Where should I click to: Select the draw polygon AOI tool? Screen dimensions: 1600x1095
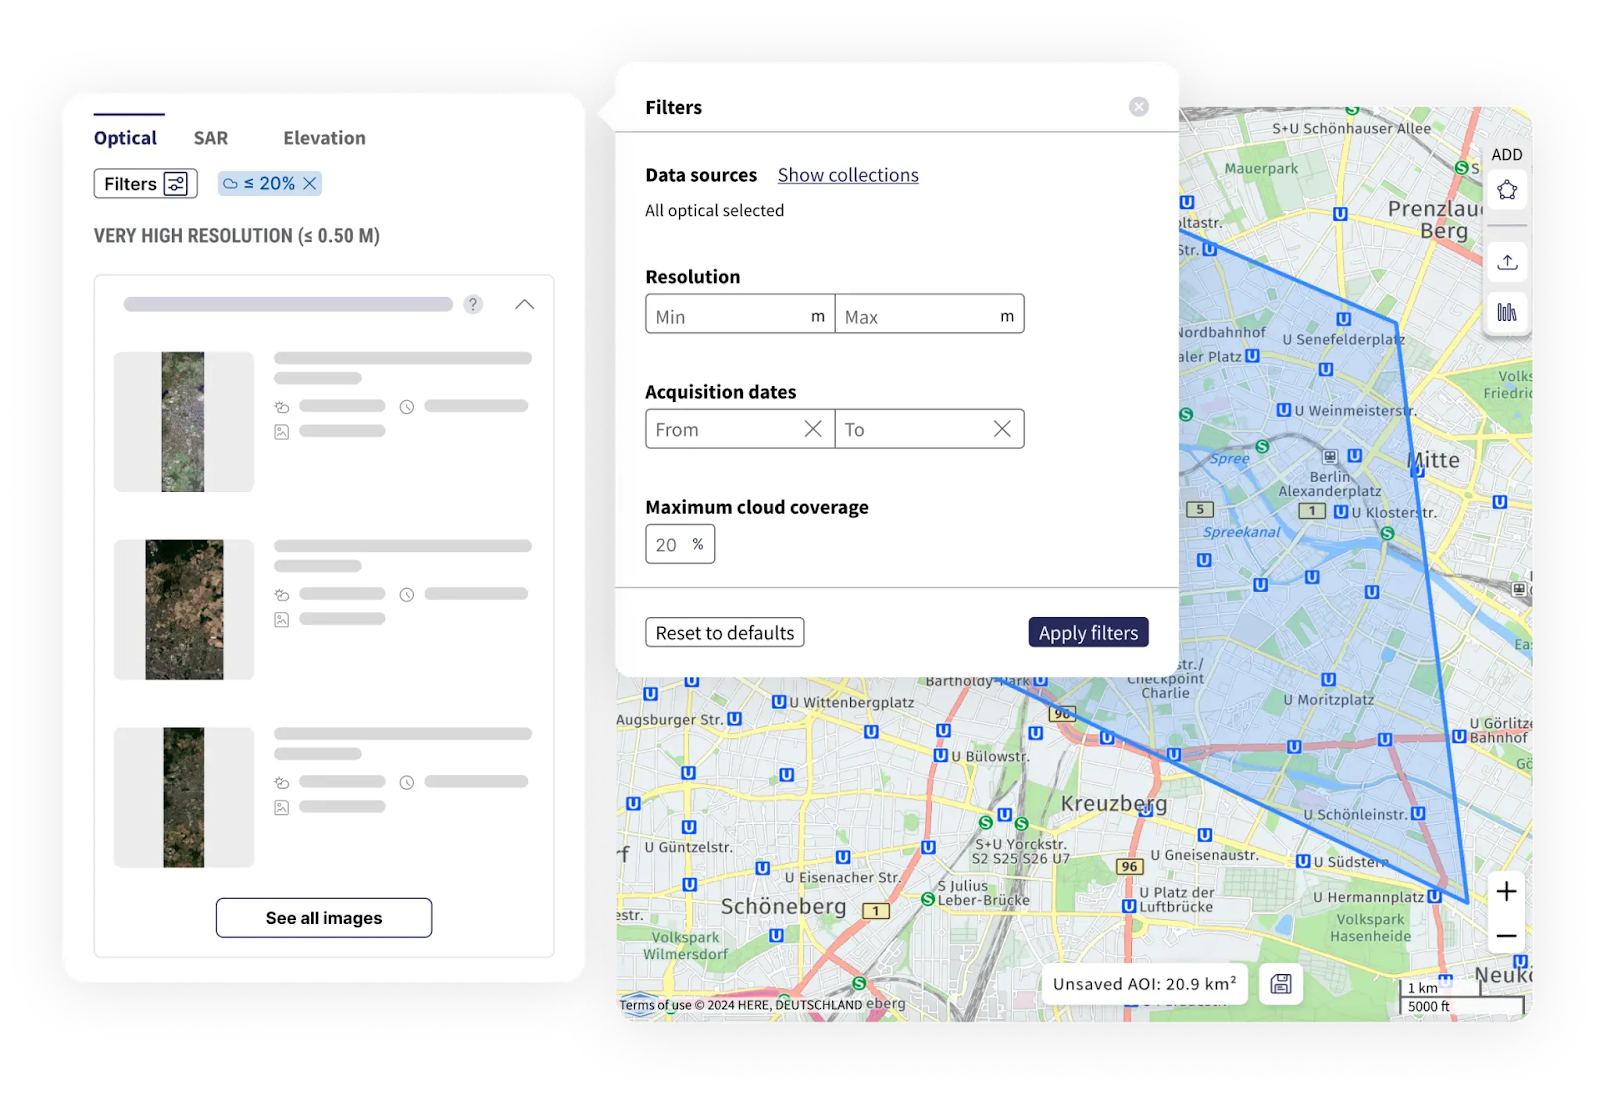pos(1507,190)
